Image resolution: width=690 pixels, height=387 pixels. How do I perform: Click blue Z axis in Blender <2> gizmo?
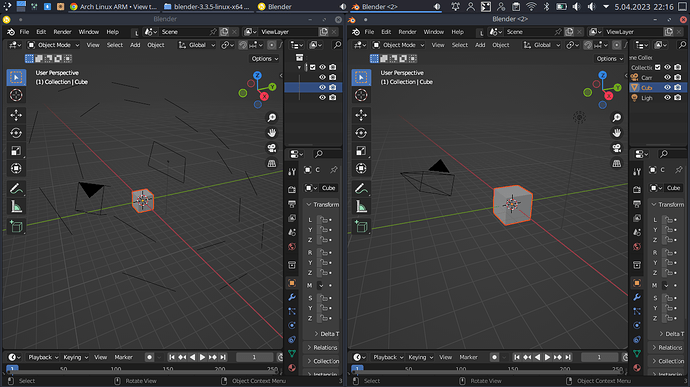602,75
